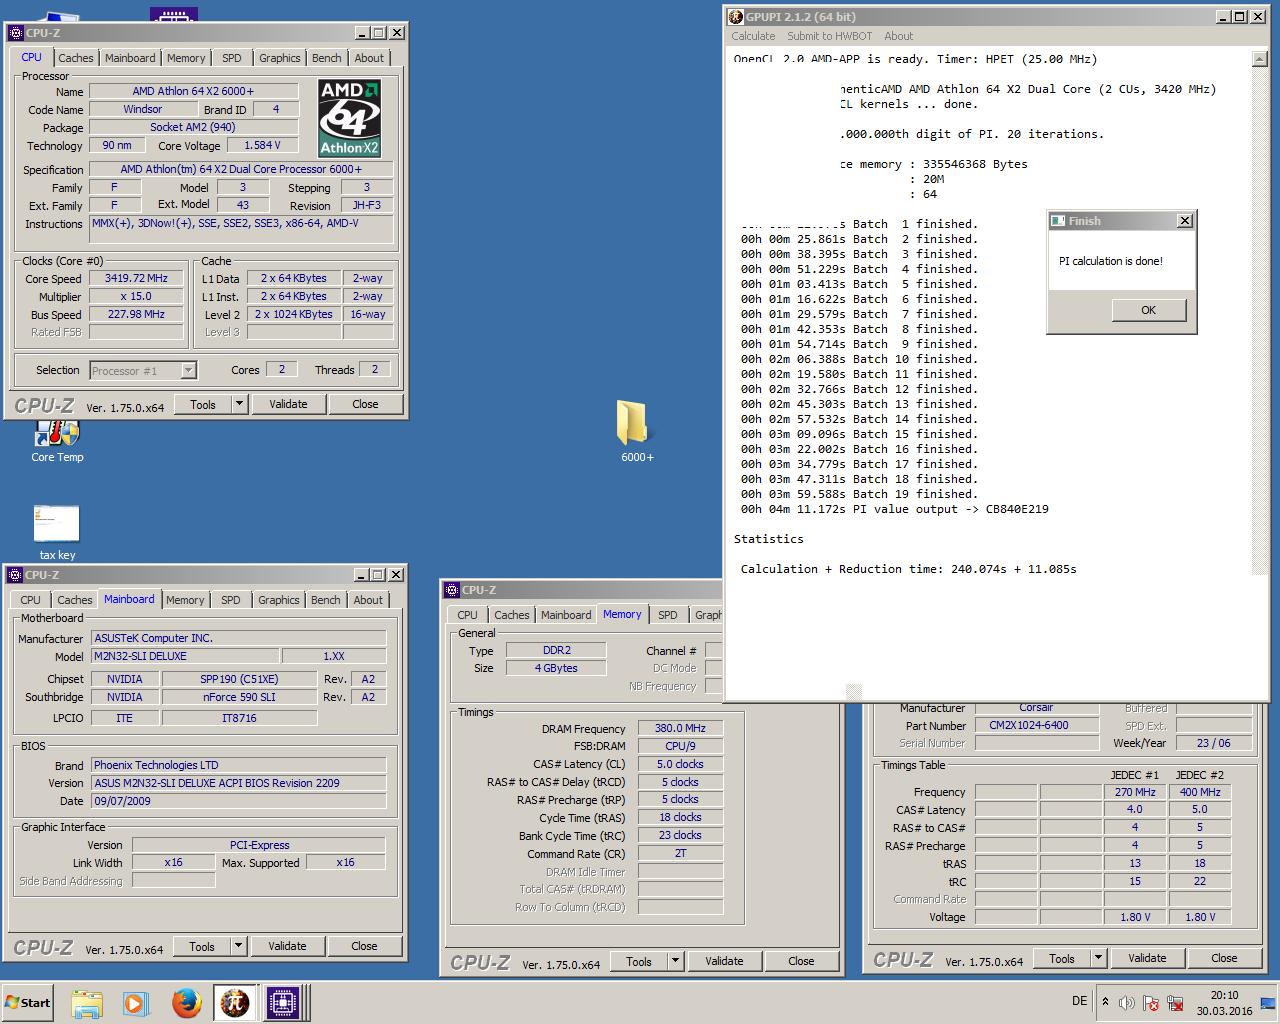Switch to CPU tab in Mainboard window

coord(31,600)
